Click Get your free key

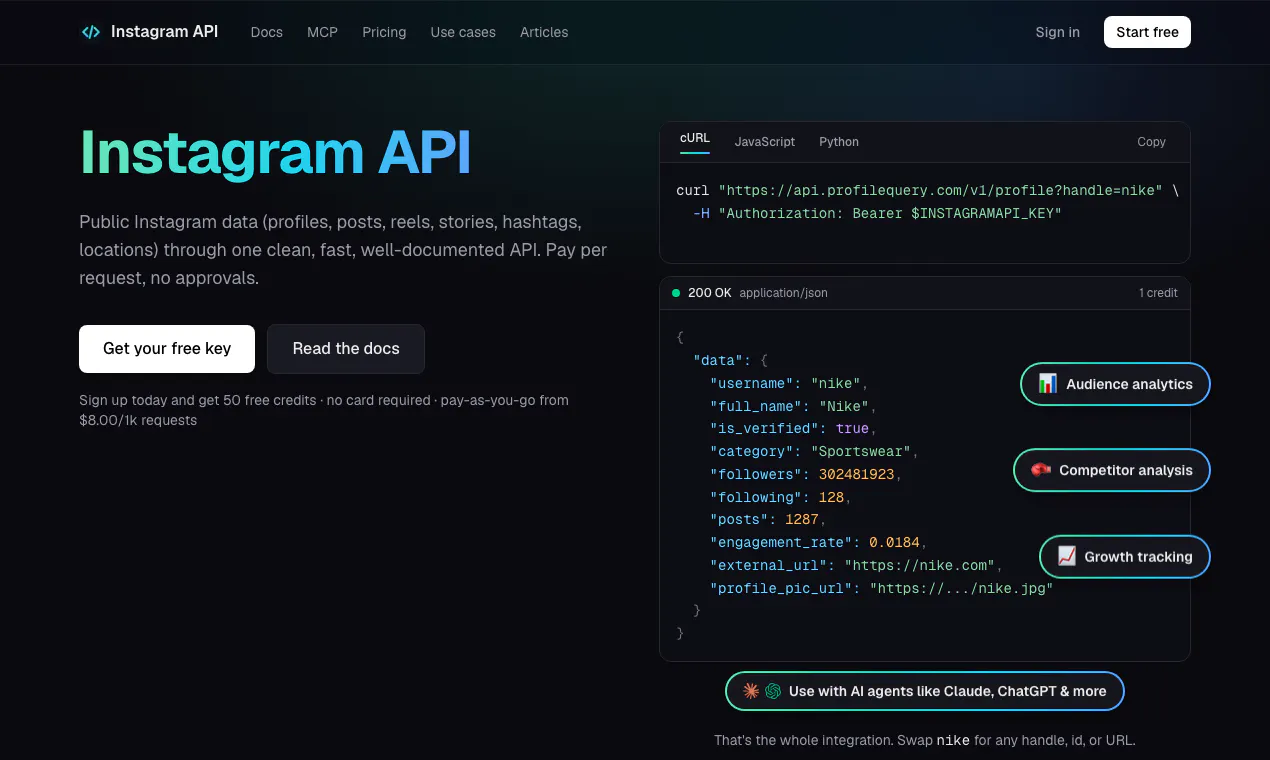(x=167, y=349)
